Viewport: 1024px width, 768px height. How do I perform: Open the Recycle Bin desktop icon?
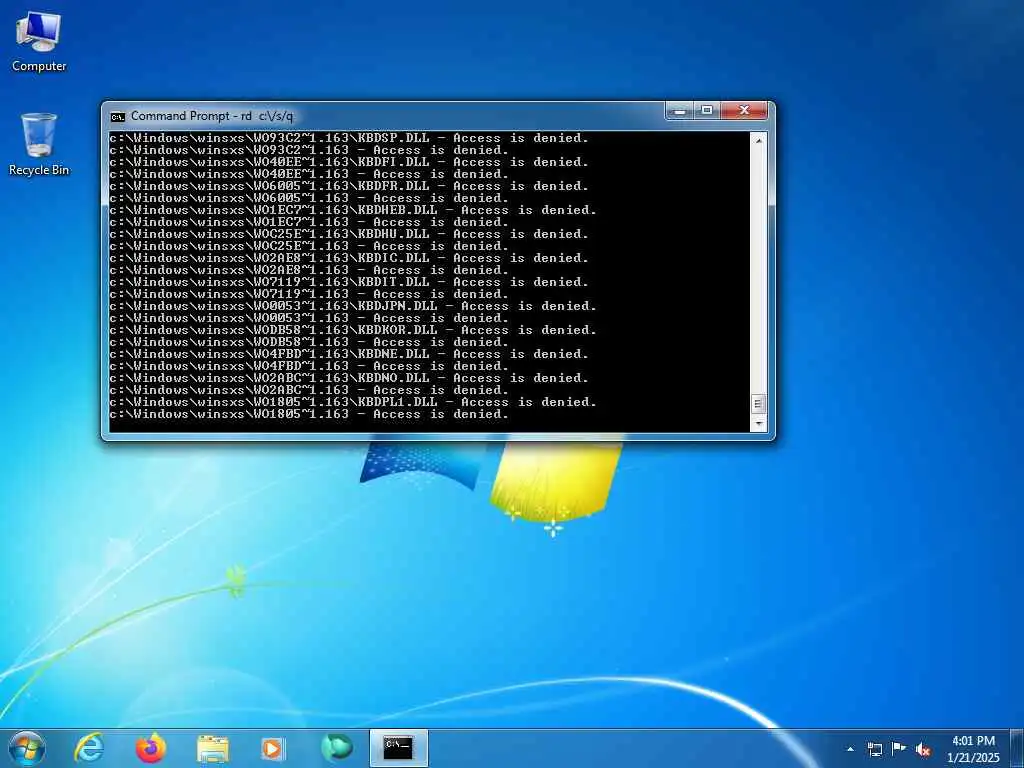(39, 144)
